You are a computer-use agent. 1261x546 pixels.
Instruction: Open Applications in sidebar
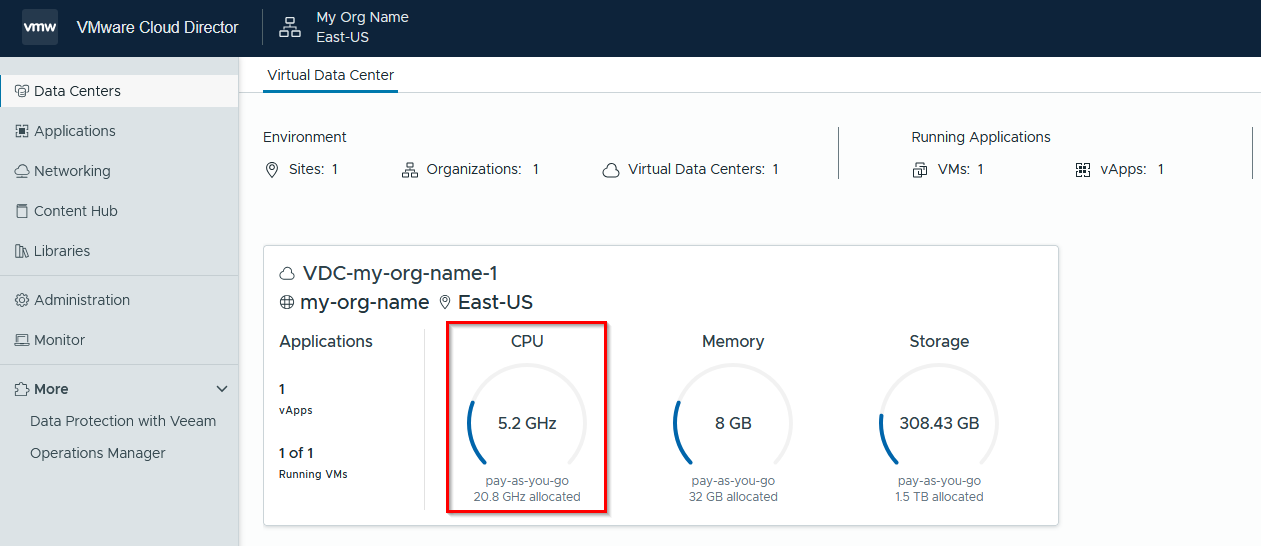point(119,131)
